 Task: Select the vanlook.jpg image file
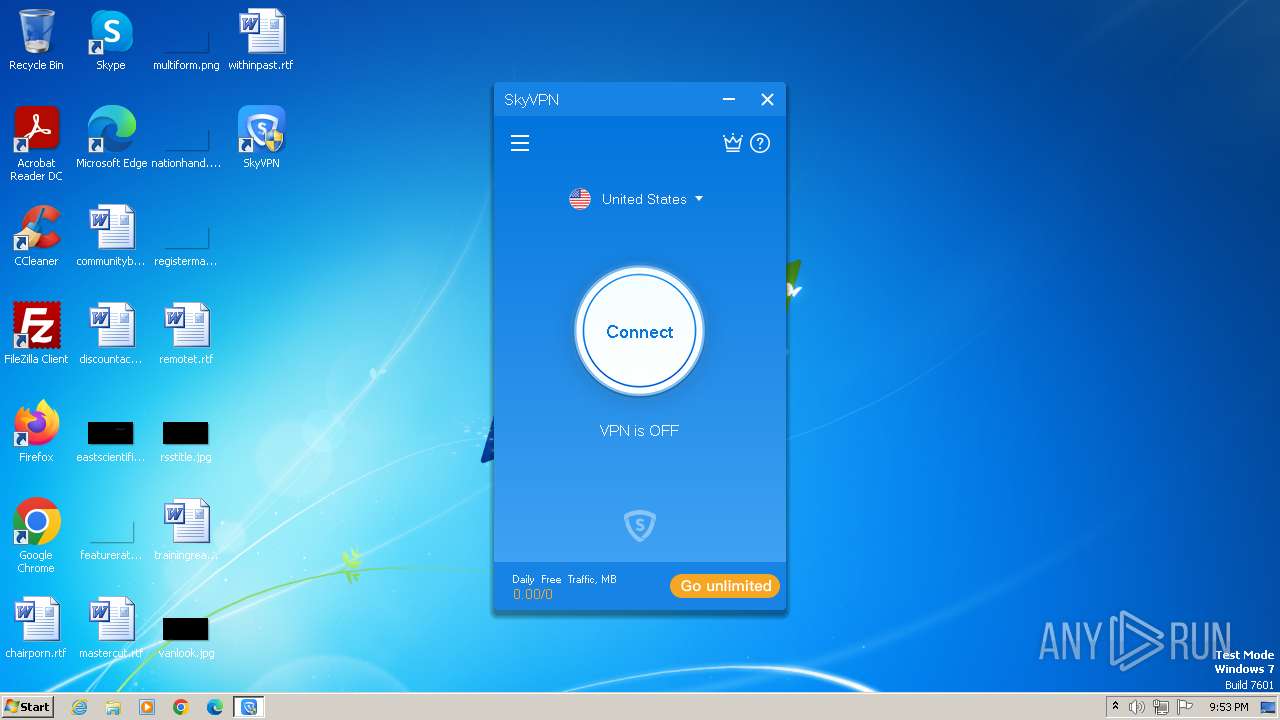[x=186, y=636]
